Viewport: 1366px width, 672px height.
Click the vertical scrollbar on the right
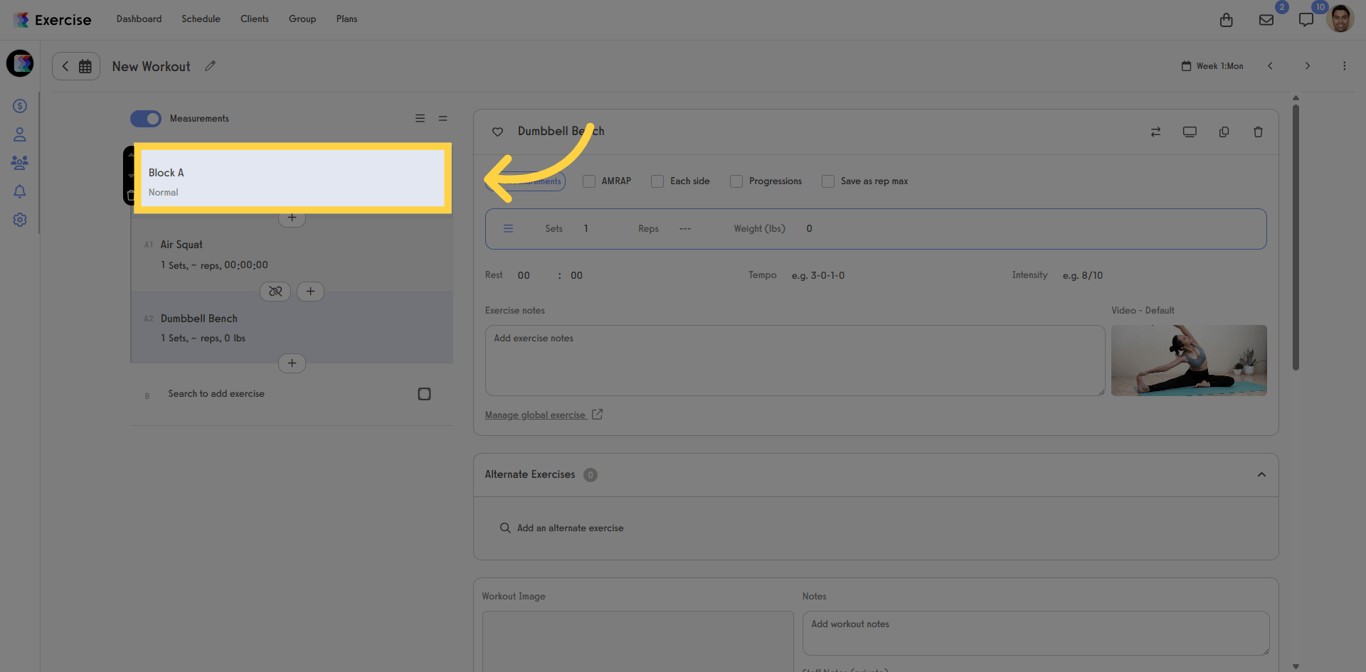1296,238
